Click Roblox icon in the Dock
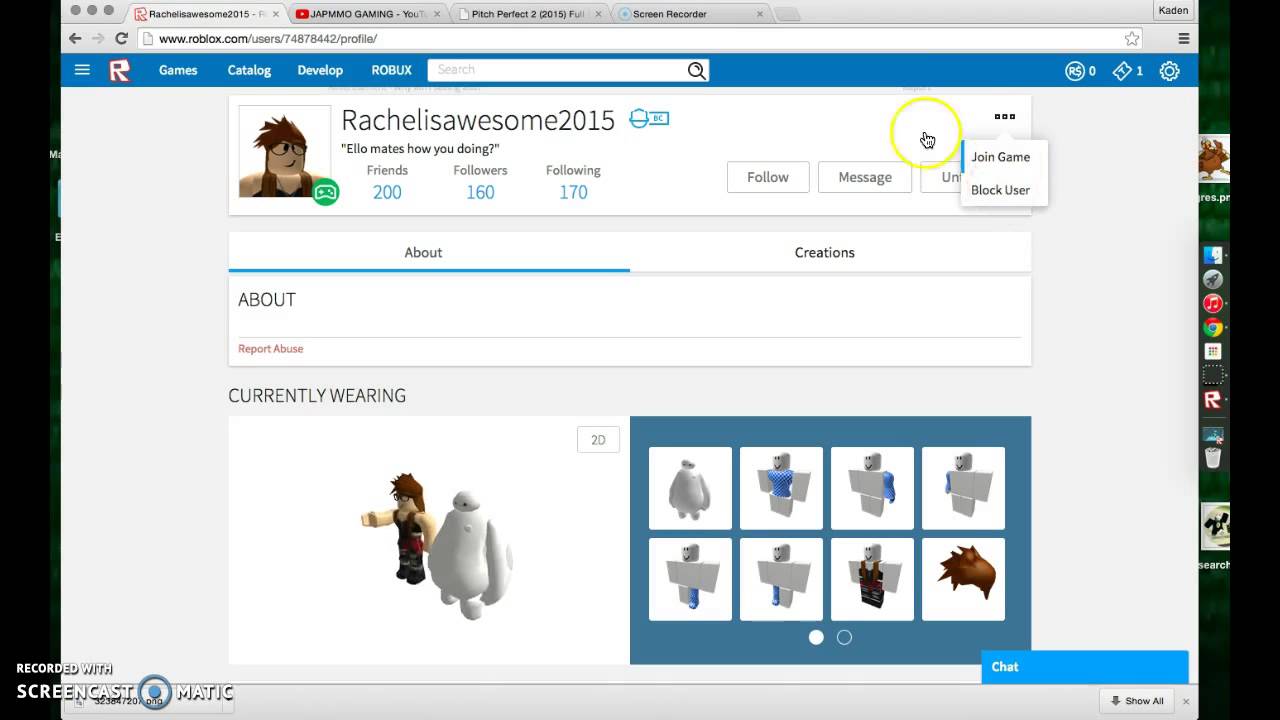 (x=1213, y=400)
